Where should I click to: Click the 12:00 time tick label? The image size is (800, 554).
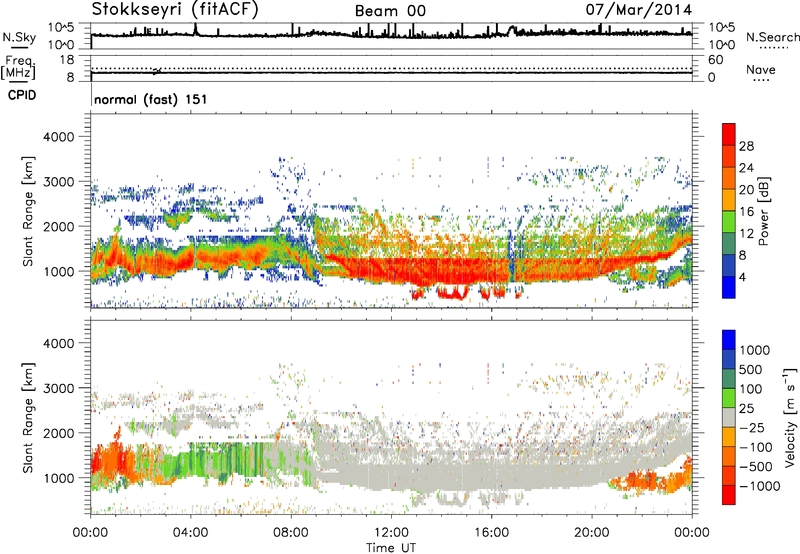(391, 533)
